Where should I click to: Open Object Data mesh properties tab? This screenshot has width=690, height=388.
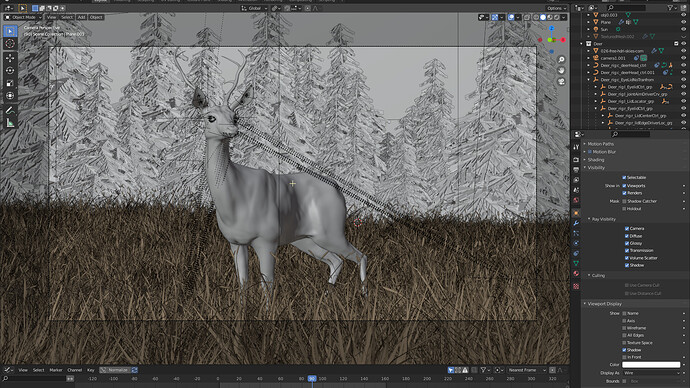pos(576,264)
